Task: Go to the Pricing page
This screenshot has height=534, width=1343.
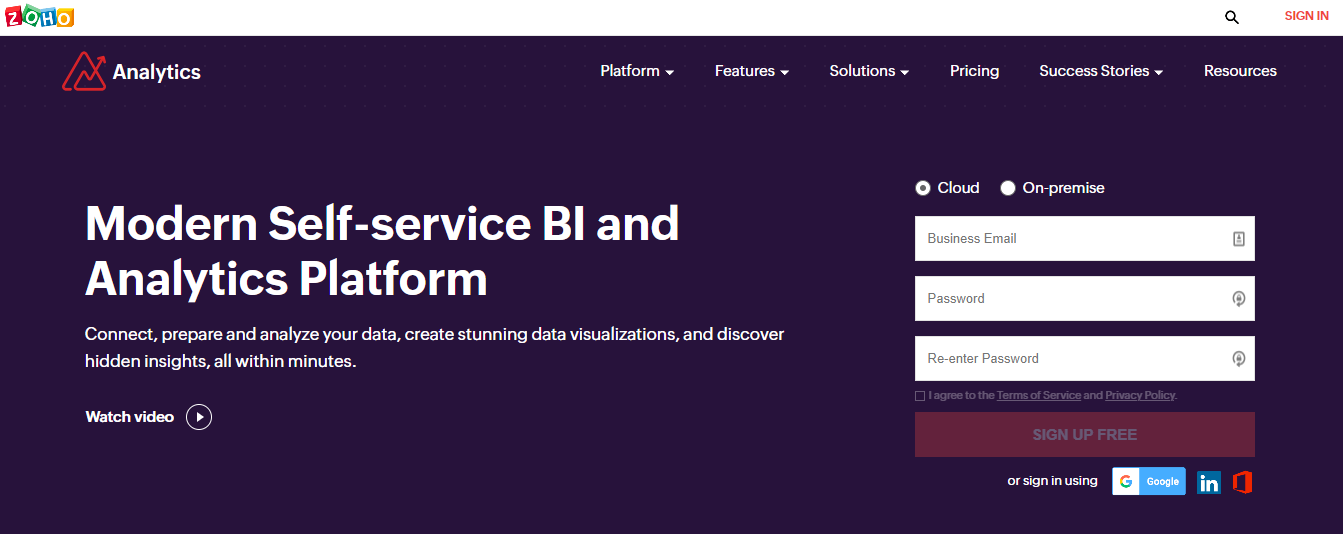Action: pyautogui.click(x=974, y=71)
